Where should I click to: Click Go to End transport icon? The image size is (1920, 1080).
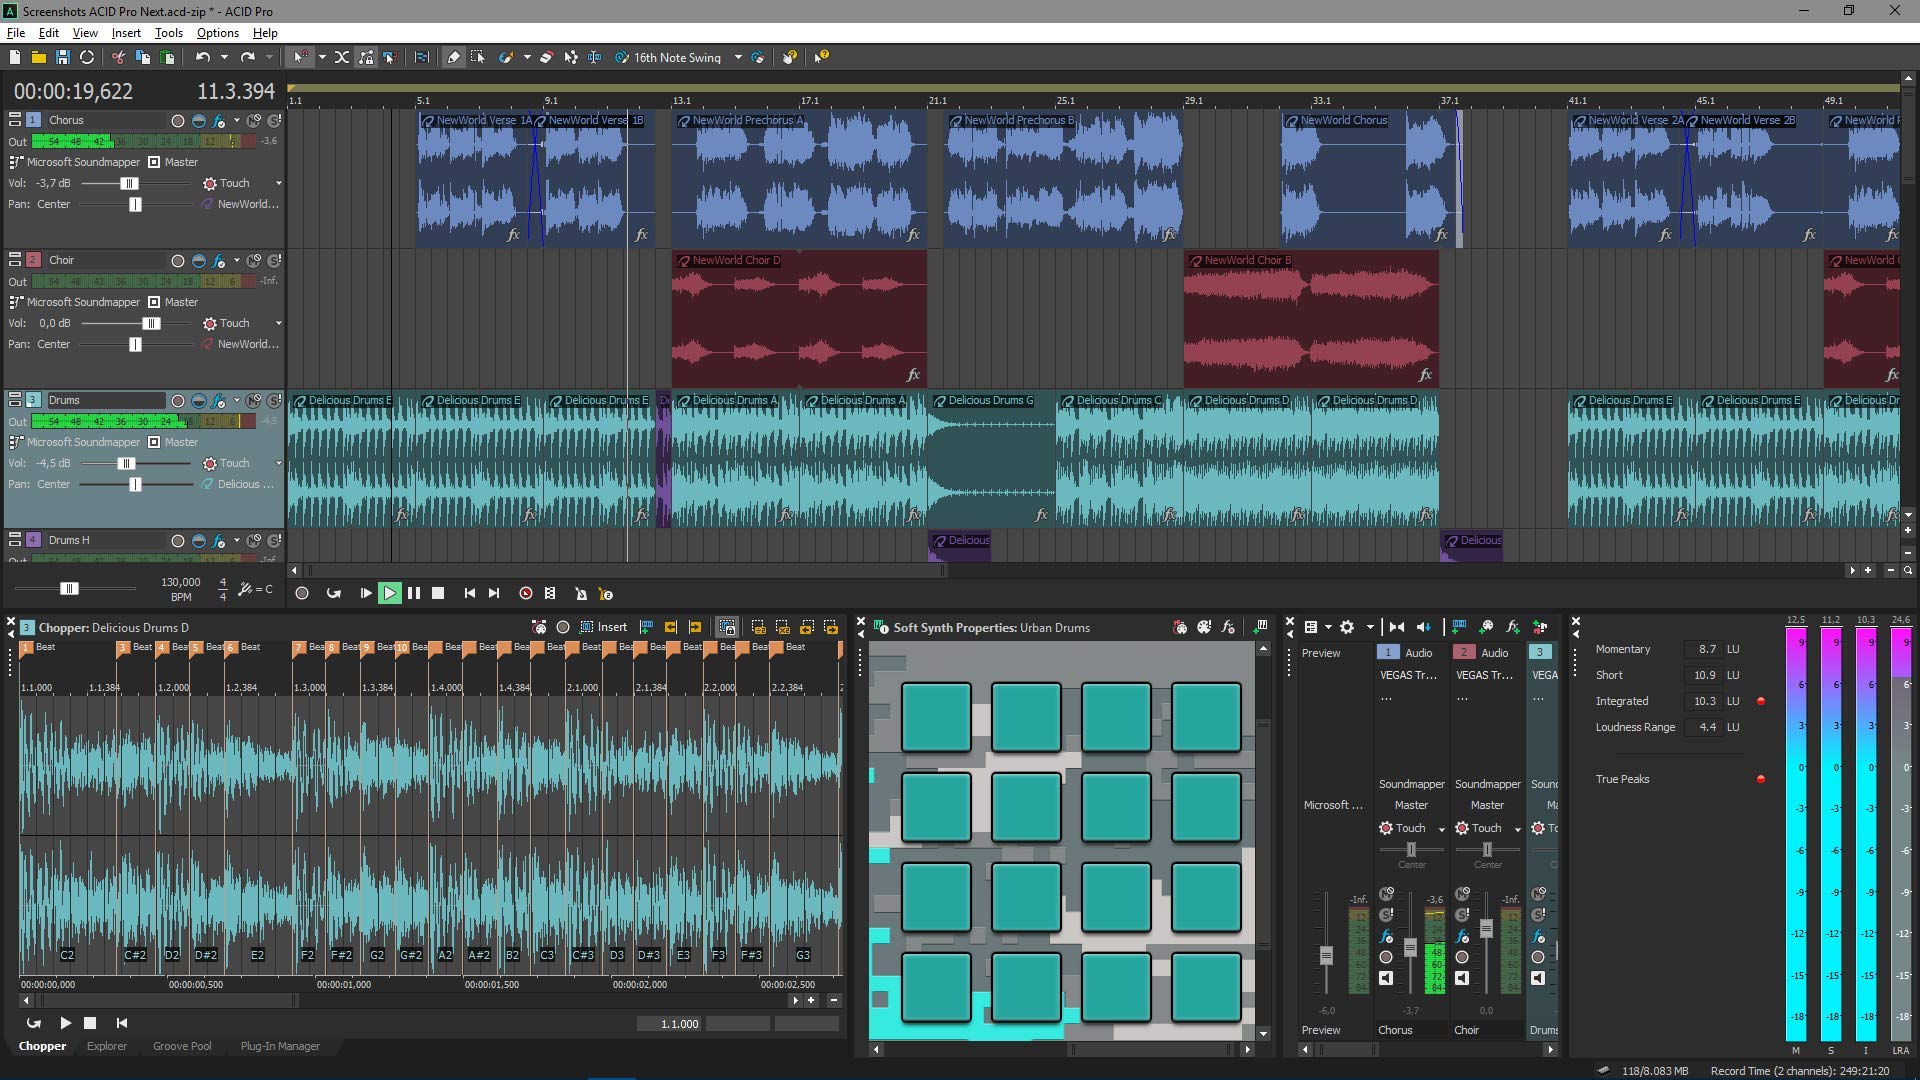(494, 593)
